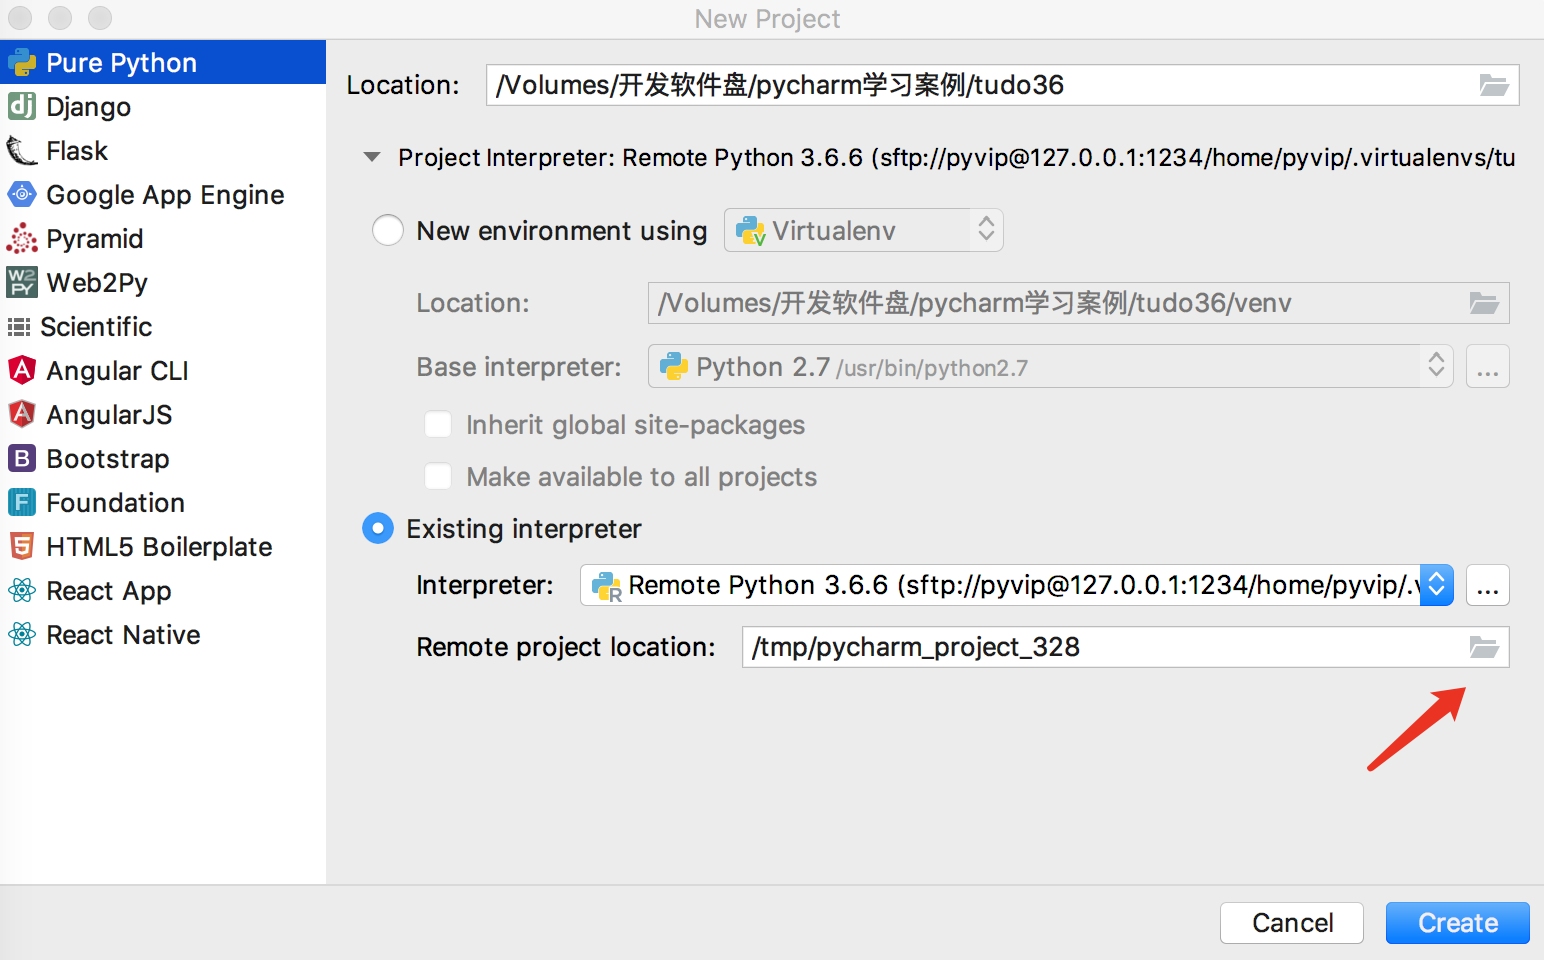Select React Native project type
This screenshot has height=960, width=1544.
click(x=123, y=635)
